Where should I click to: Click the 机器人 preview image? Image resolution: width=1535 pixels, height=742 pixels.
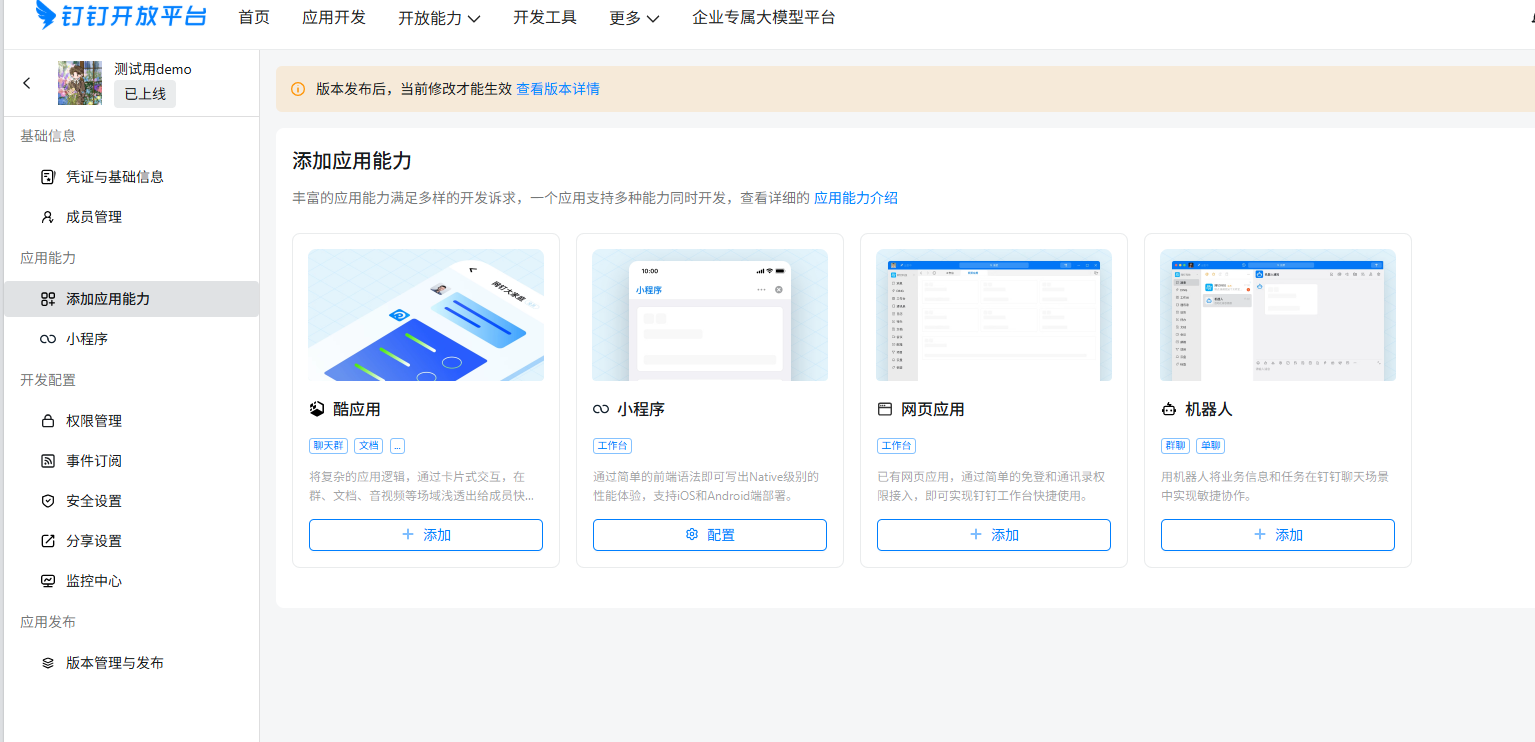(1278, 315)
